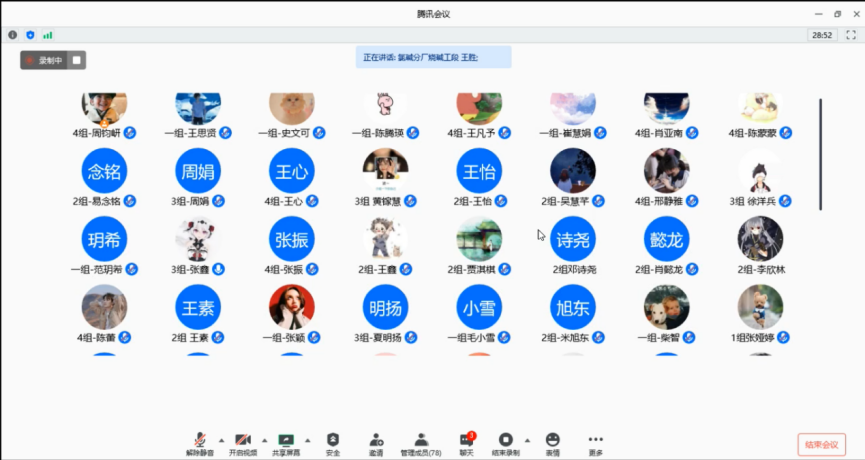The image size is (865, 460).
Task: Expand the arrow beside 结束录制
Action: (x=529, y=439)
